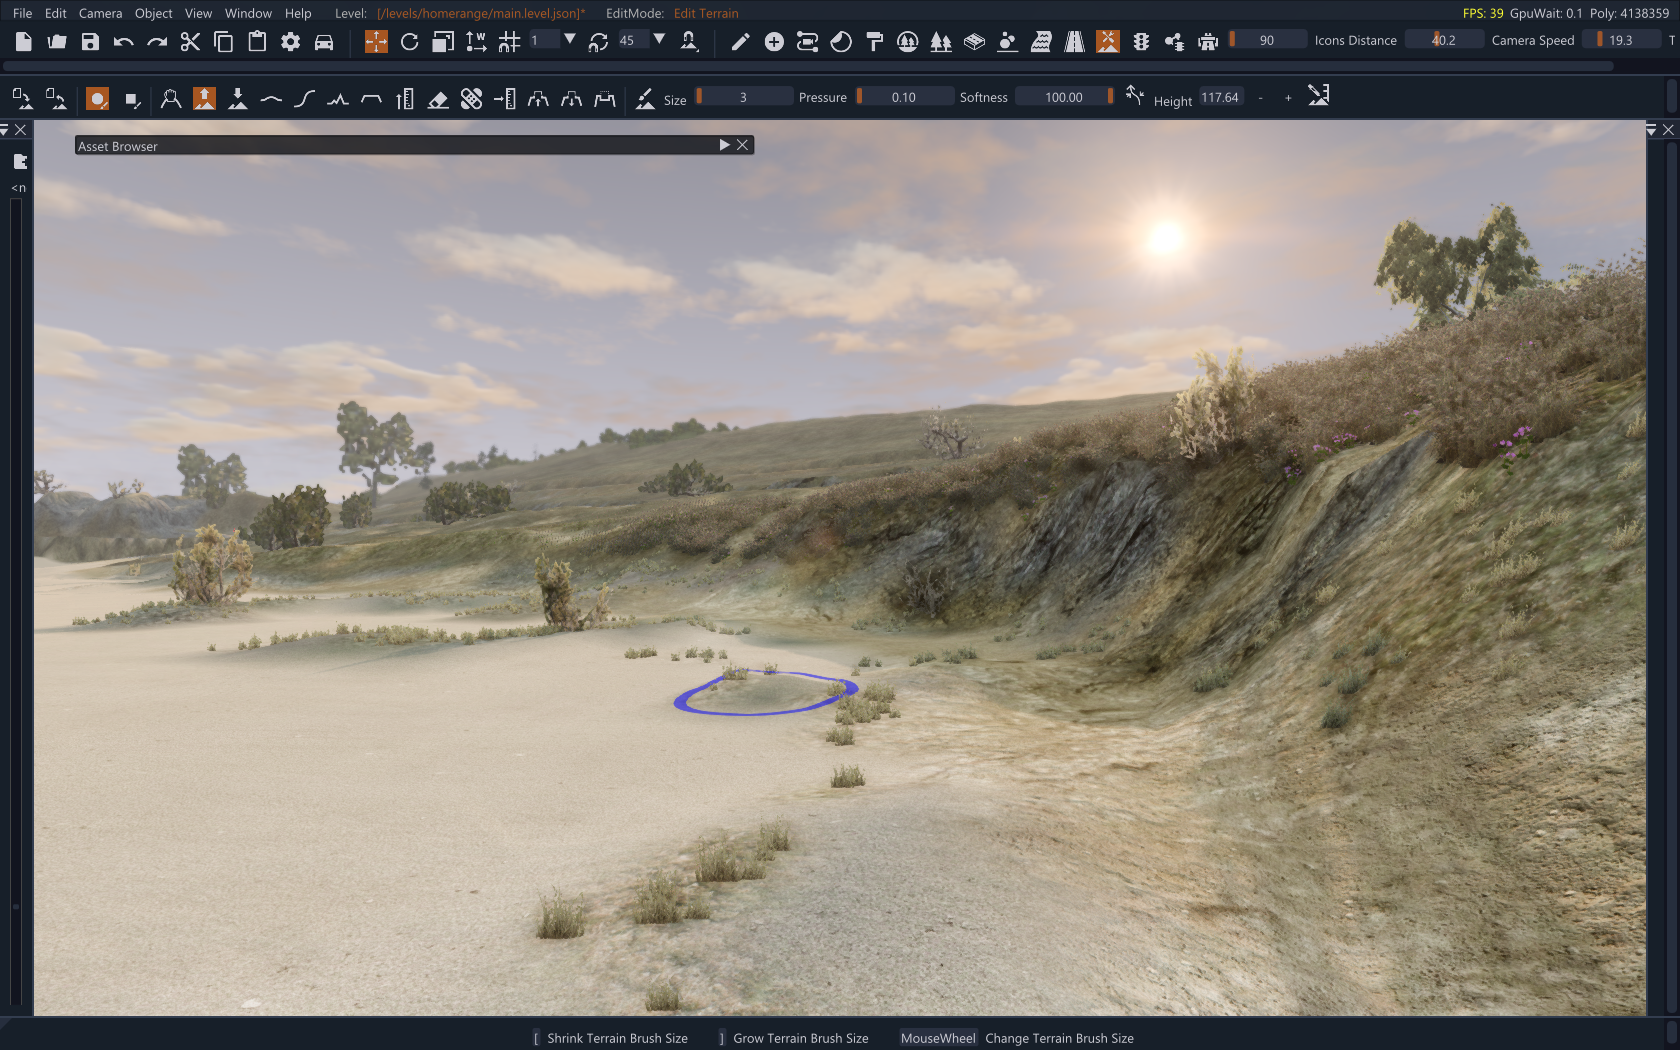Toggle the square brush shape
1680x1050 pixels.
(131, 98)
